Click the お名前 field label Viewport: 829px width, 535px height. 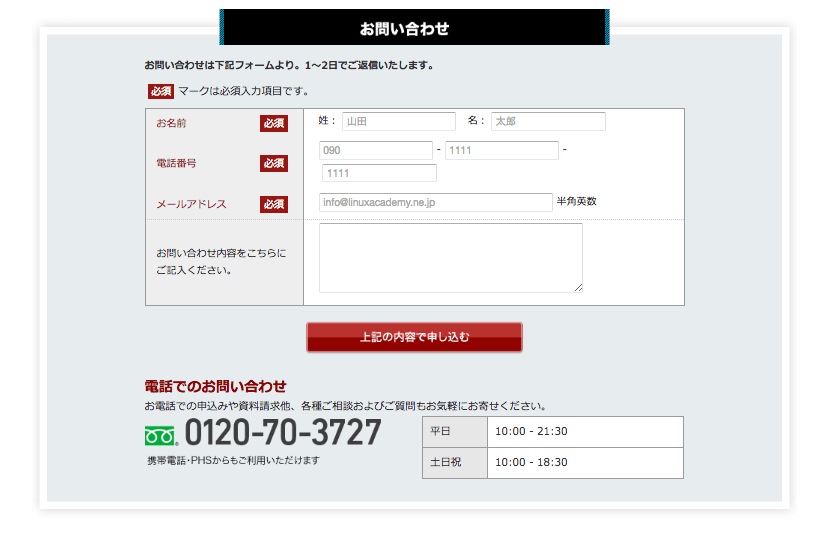click(171, 123)
